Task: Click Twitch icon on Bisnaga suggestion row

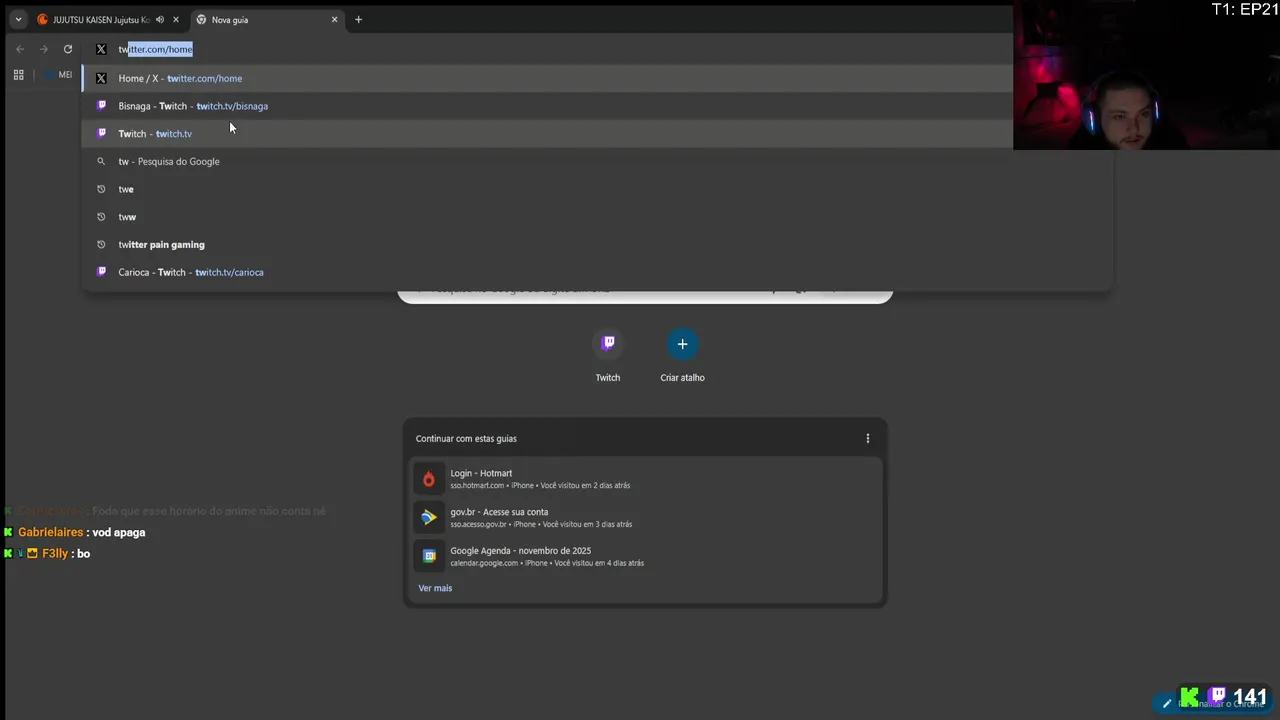Action: [x=101, y=106]
